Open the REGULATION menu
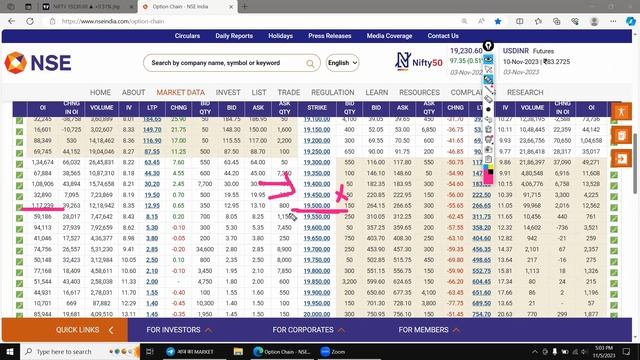Image resolution: width=640 pixels, height=360 pixels. (333, 93)
